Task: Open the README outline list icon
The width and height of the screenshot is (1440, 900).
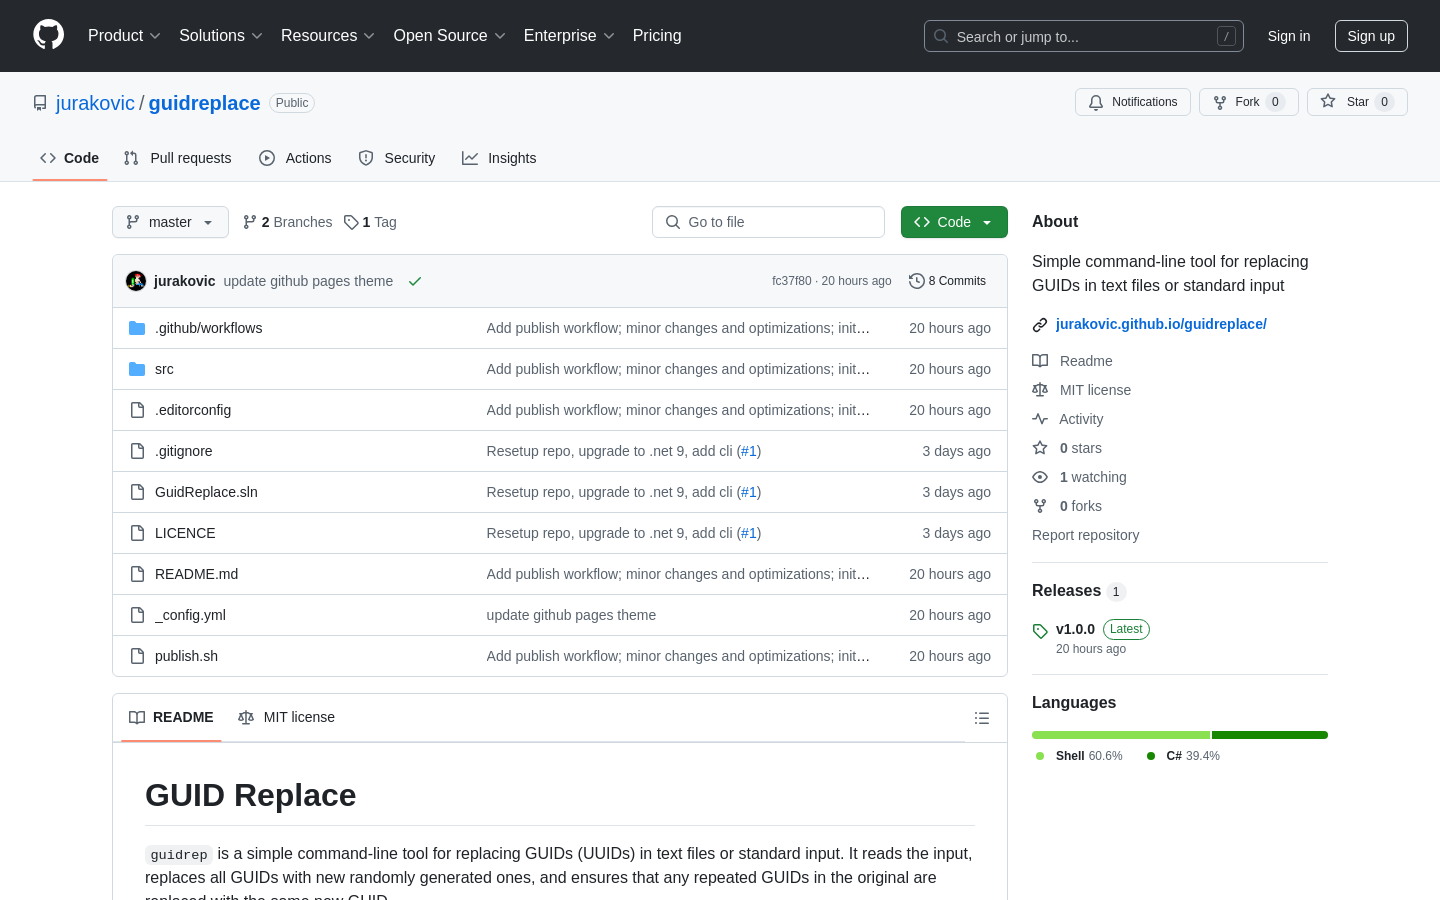Action: [x=982, y=718]
